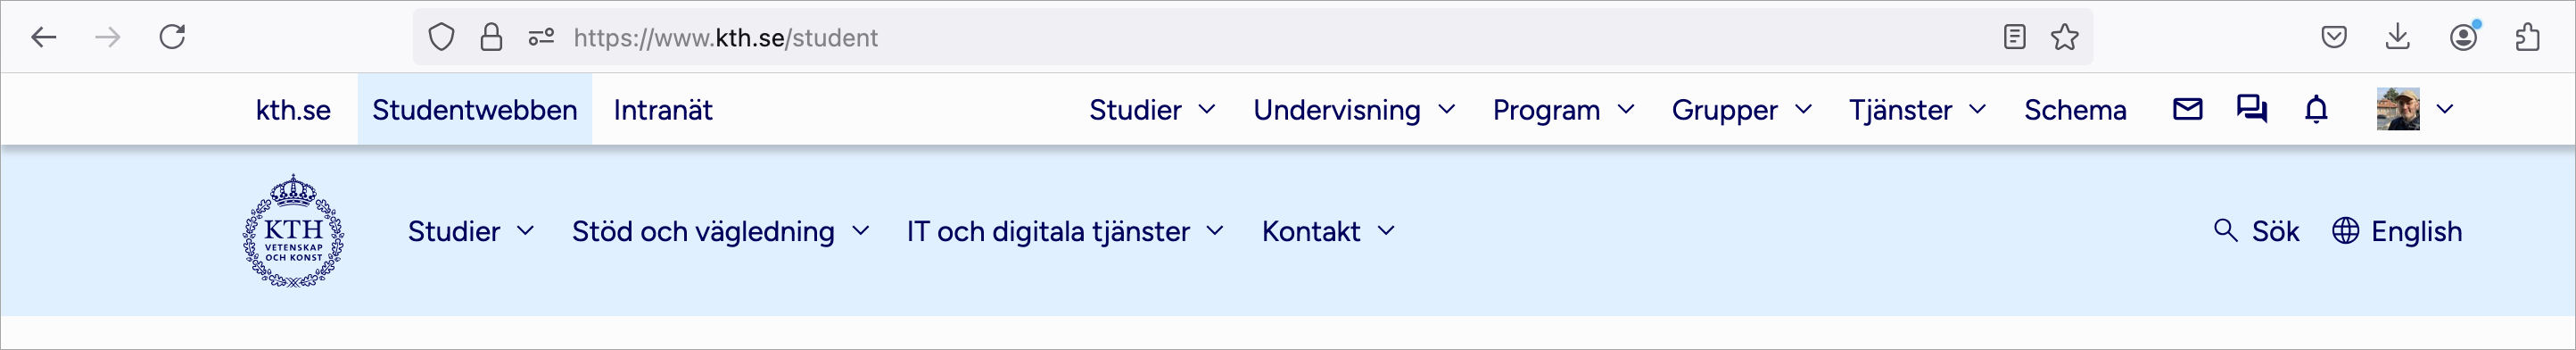Select the Studentwebben tab
The height and width of the screenshot is (350, 2576).
point(475,109)
